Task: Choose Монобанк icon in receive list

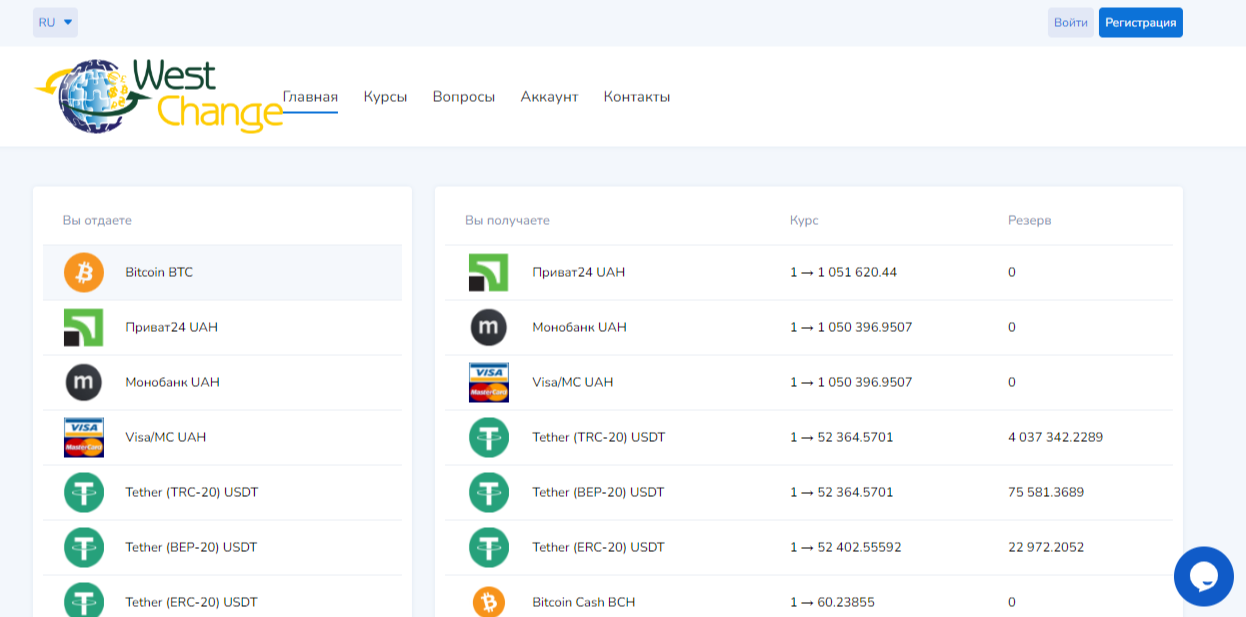Action: [488, 327]
